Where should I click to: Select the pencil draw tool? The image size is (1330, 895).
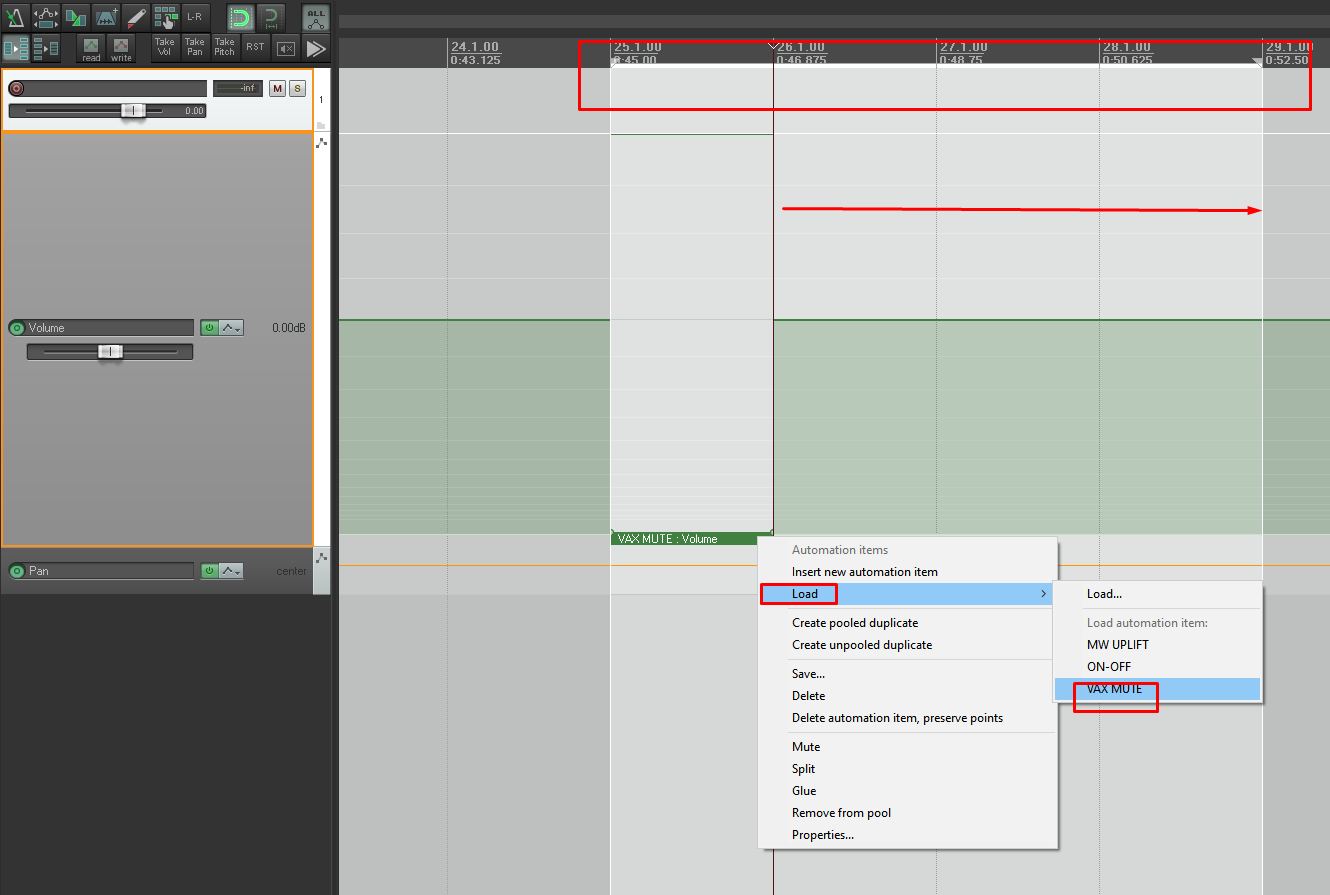(136, 17)
